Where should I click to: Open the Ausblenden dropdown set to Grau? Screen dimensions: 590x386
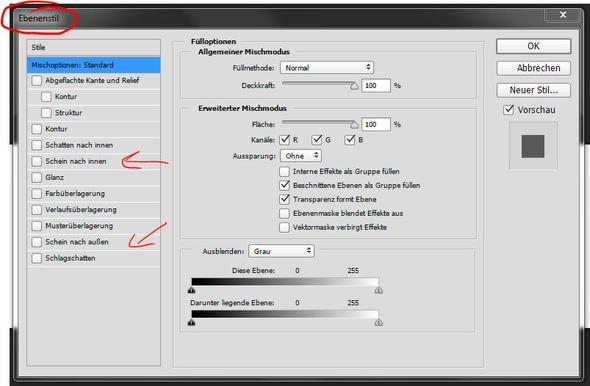(281, 251)
